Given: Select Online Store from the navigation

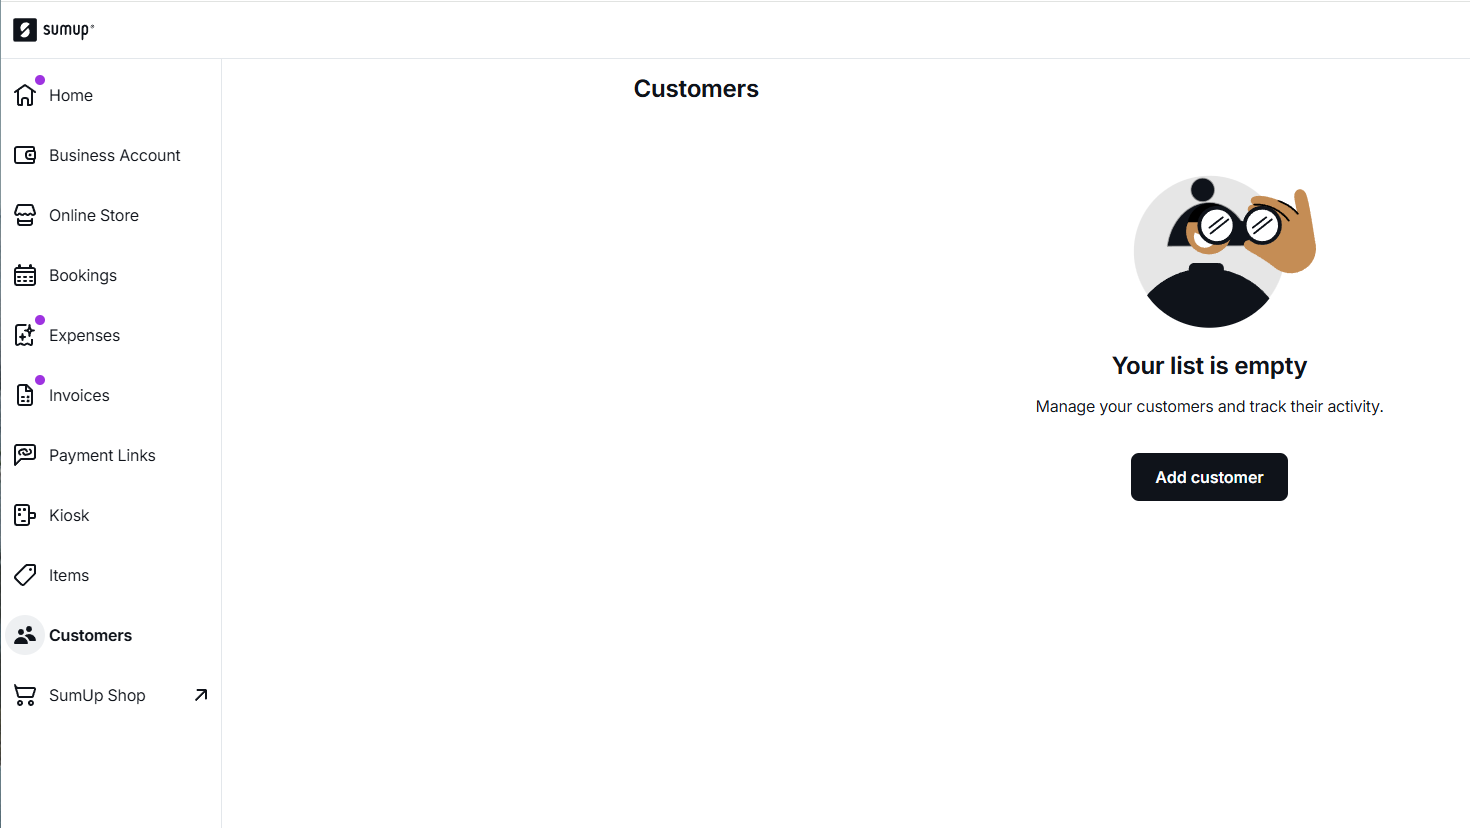Looking at the screenshot, I should [x=110, y=215].
